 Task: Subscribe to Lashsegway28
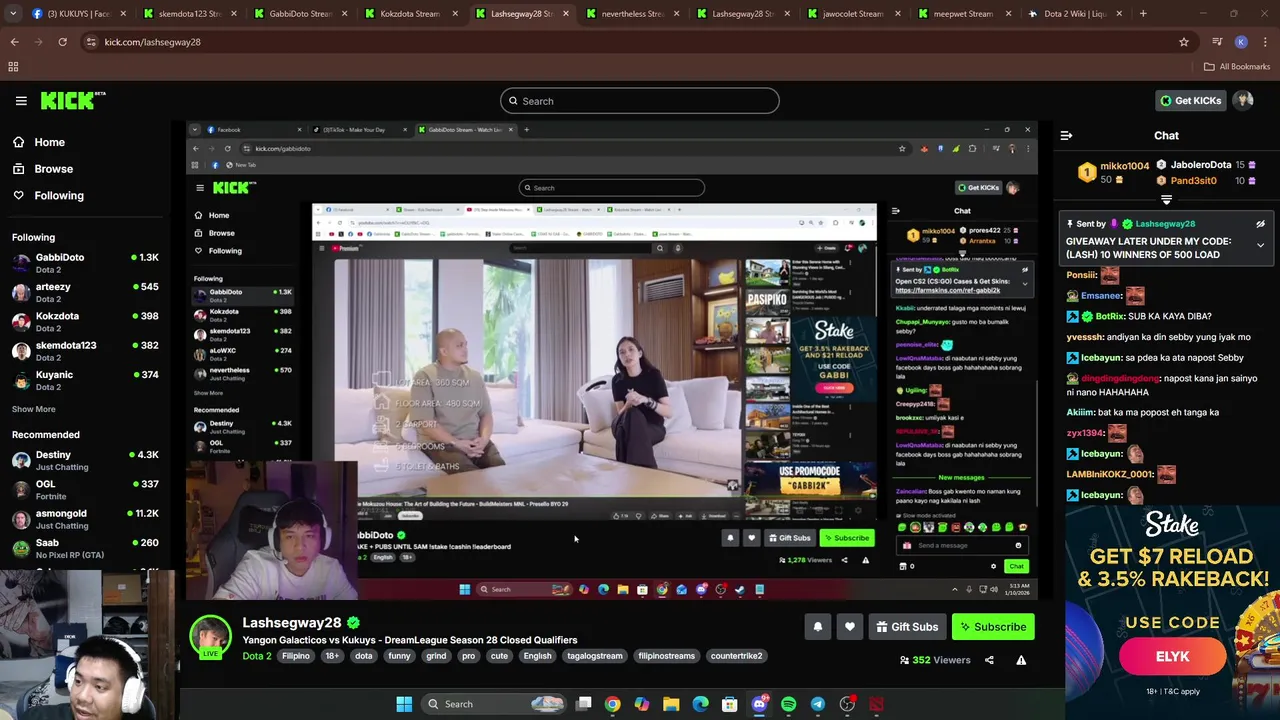coord(993,627)
